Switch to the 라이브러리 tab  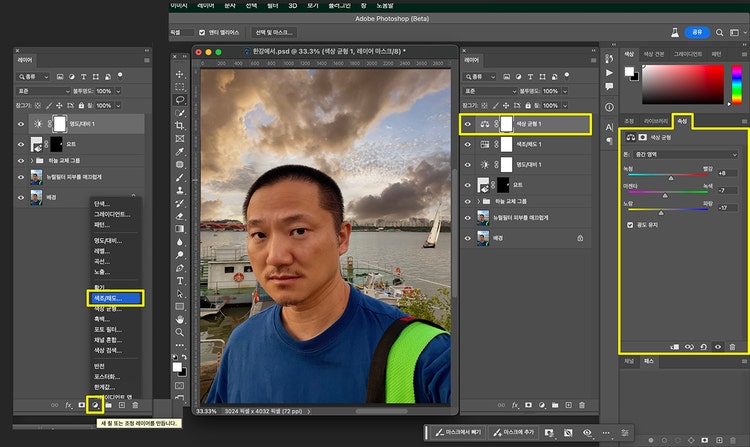click(656, 120)
